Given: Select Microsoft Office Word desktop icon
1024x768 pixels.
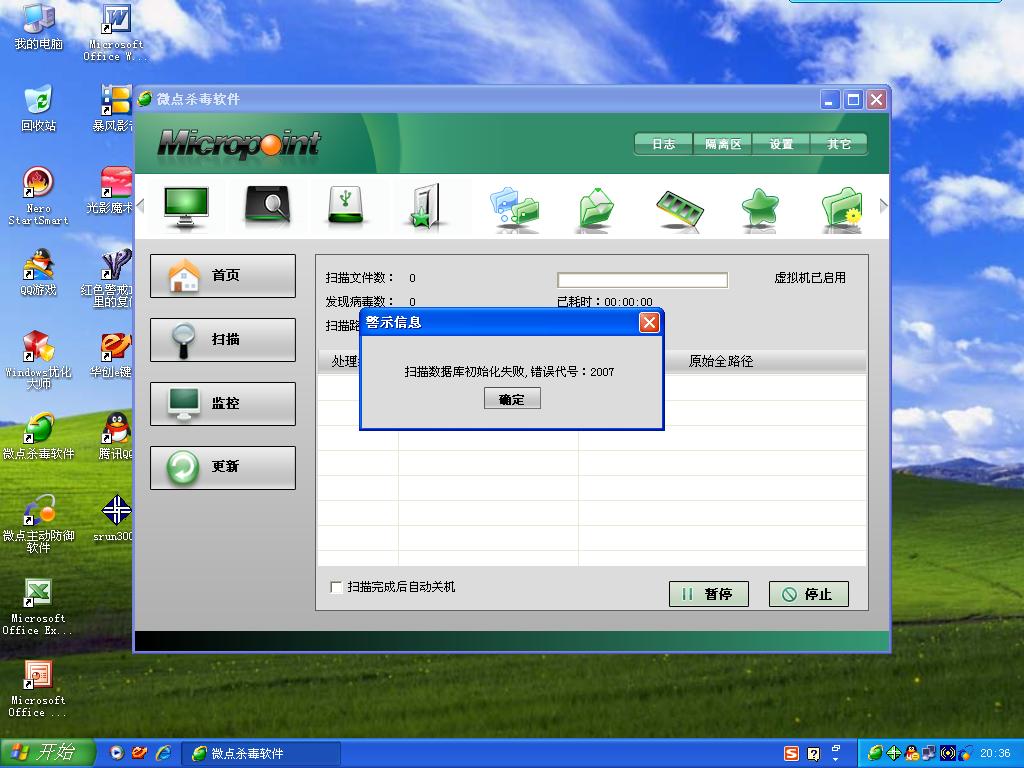Looking at the screenshot, I should pos(116,33).
